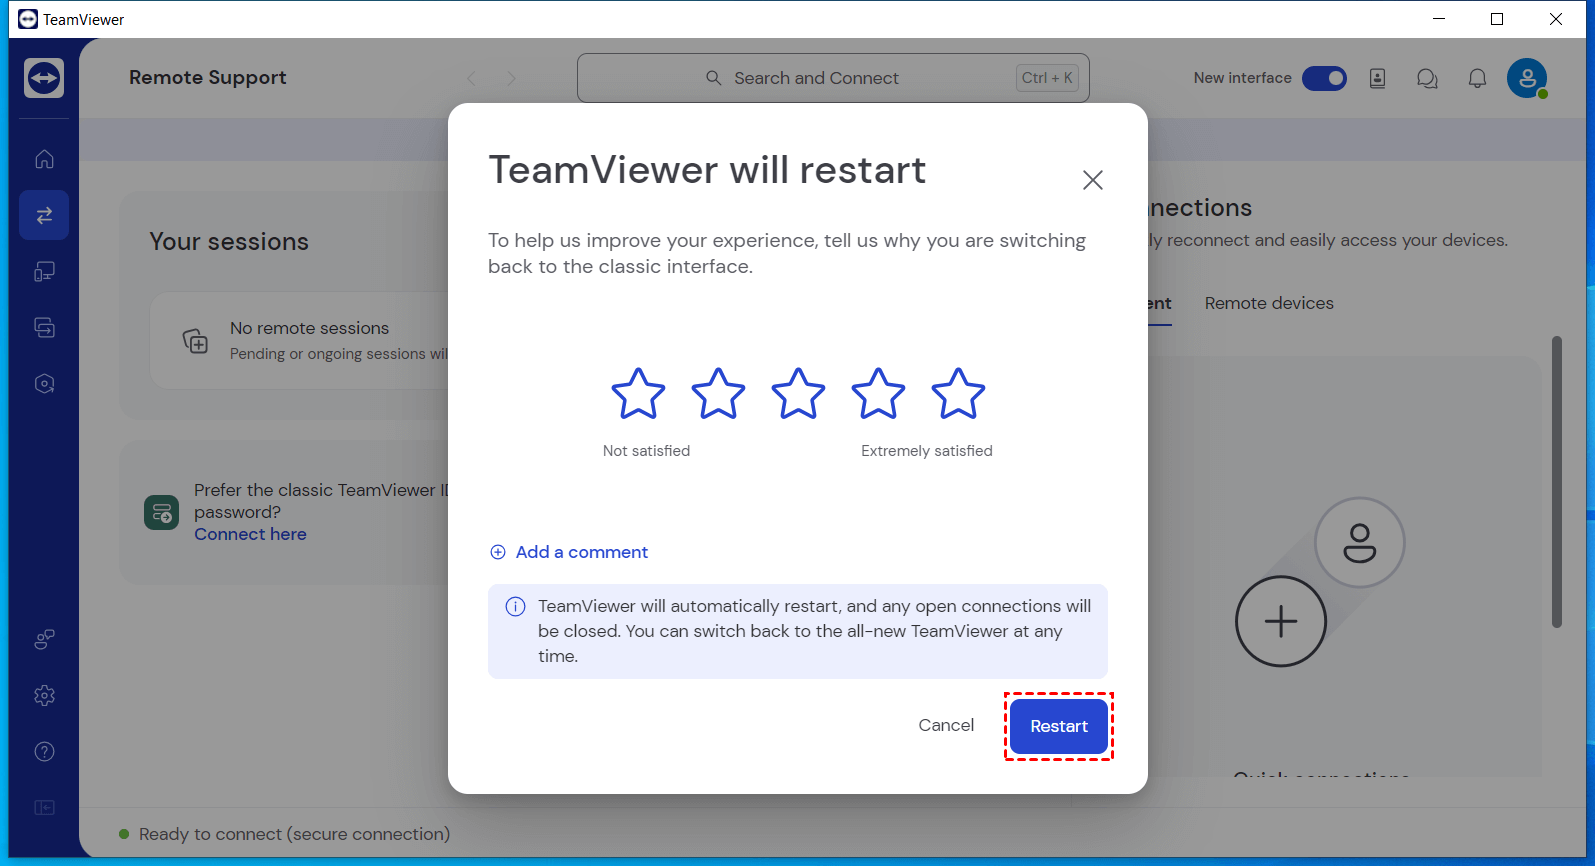Open the chat bubbles icon
1595x866 pixels.
tap(1427, 78)
